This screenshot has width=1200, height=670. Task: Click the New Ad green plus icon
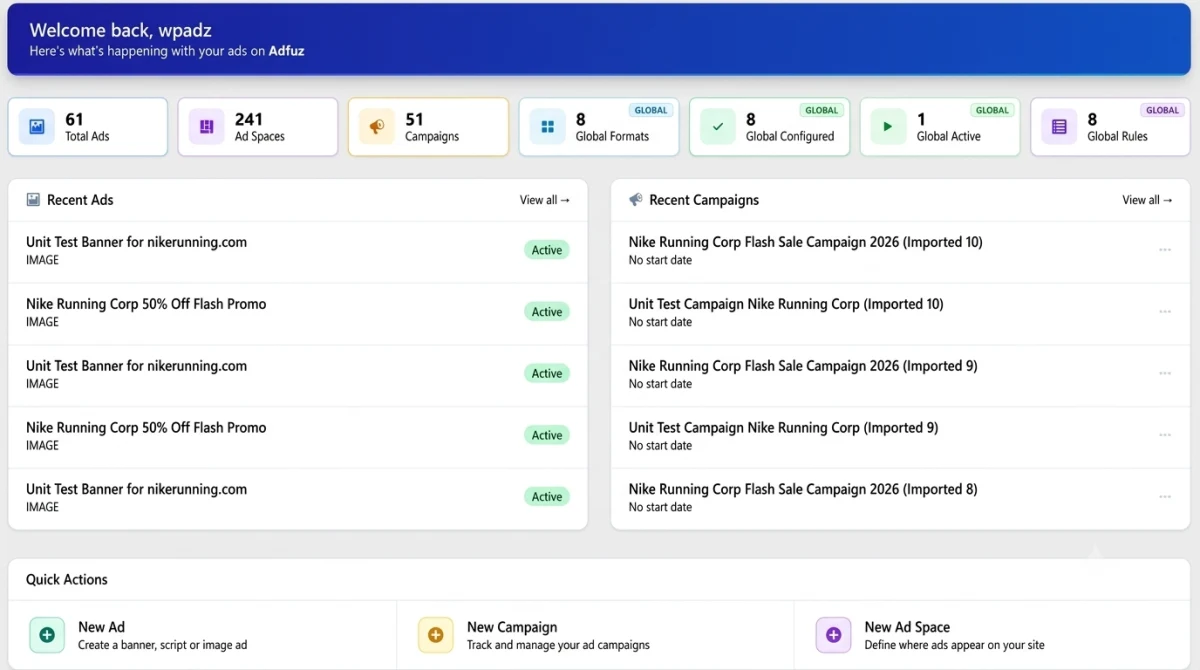(x=47, y=635)
